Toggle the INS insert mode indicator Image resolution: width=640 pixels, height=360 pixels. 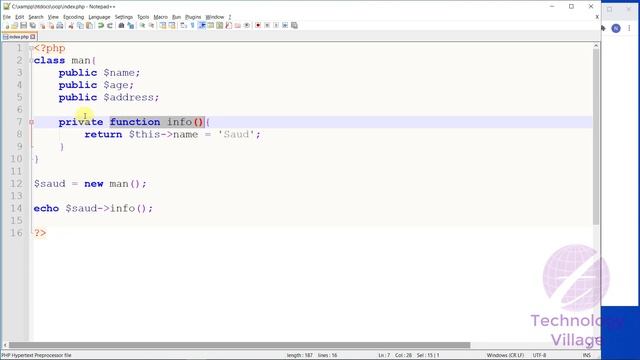(587, 355)
